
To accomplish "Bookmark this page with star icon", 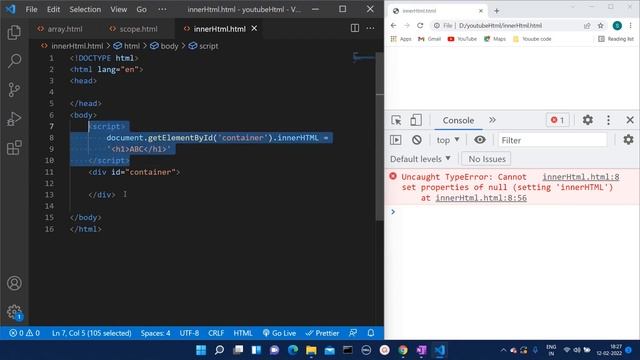I will click(x=600, y=25).
